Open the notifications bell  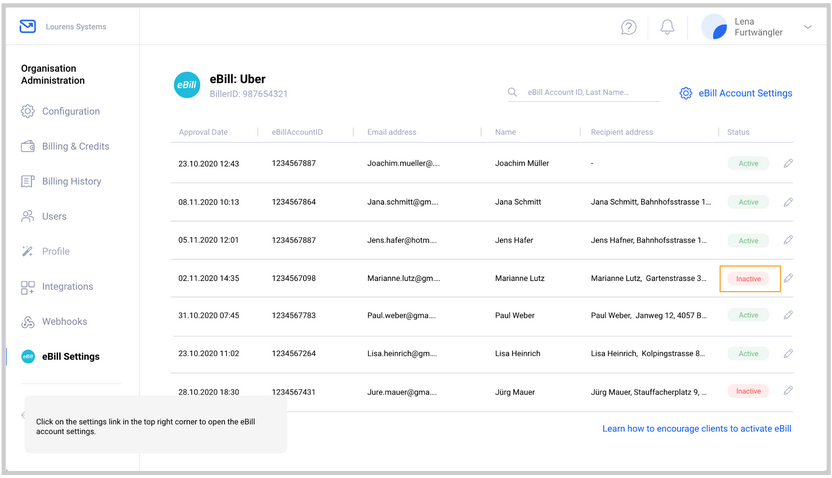pos(667,27)
